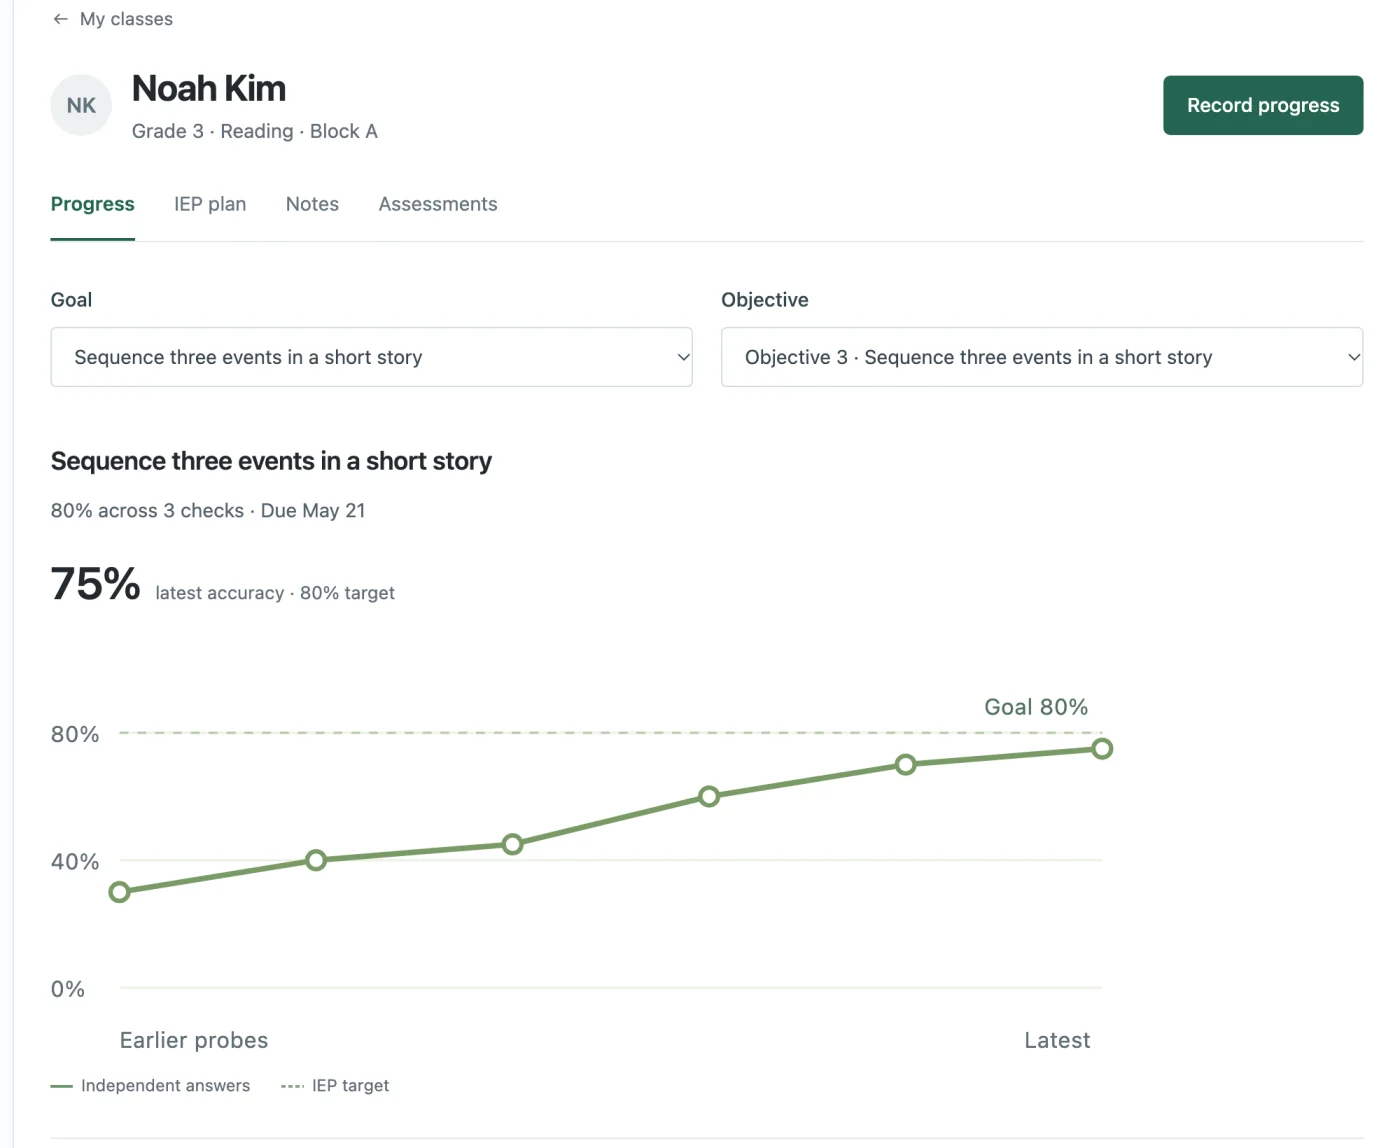Click the Record progress button
The height and width of the screenshot is (1148, 1400).
coord(1263,105)
